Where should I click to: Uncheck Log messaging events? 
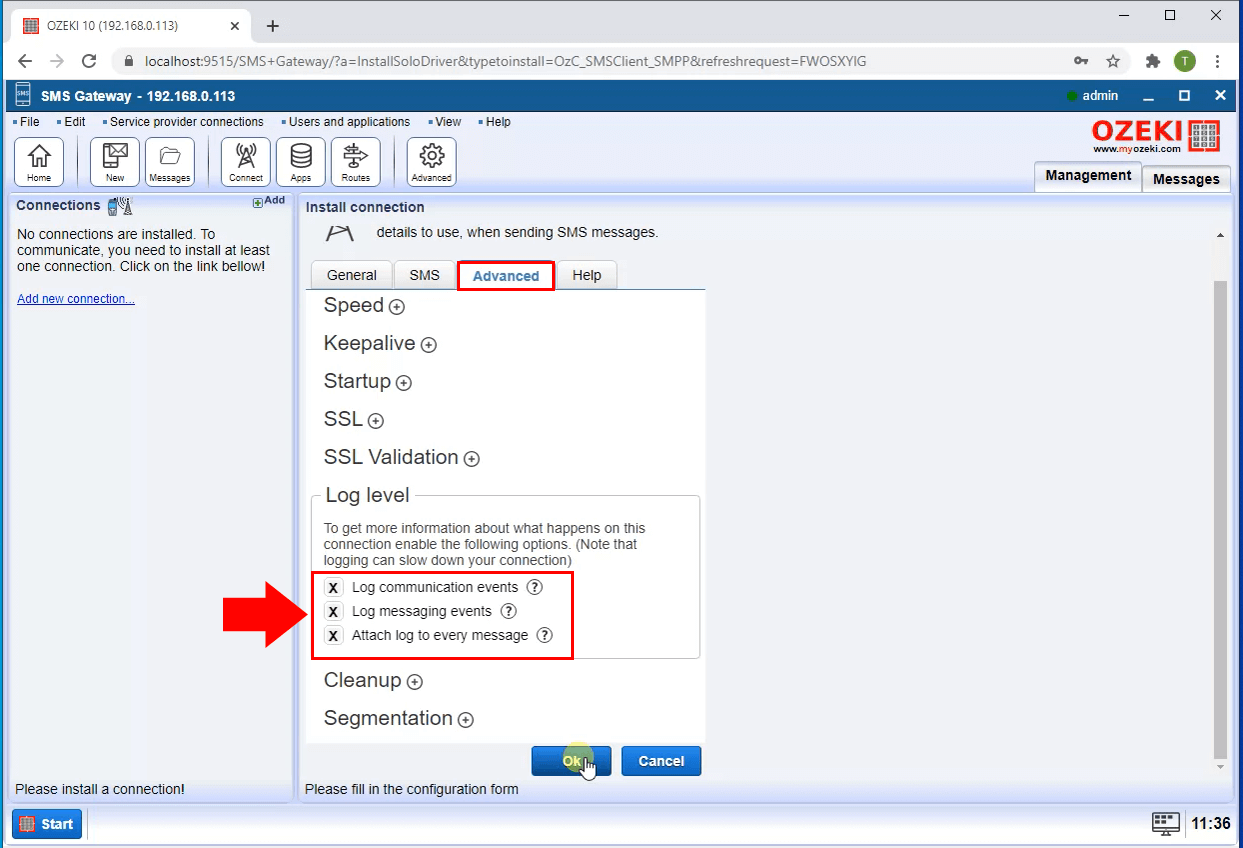click(333, 611)
